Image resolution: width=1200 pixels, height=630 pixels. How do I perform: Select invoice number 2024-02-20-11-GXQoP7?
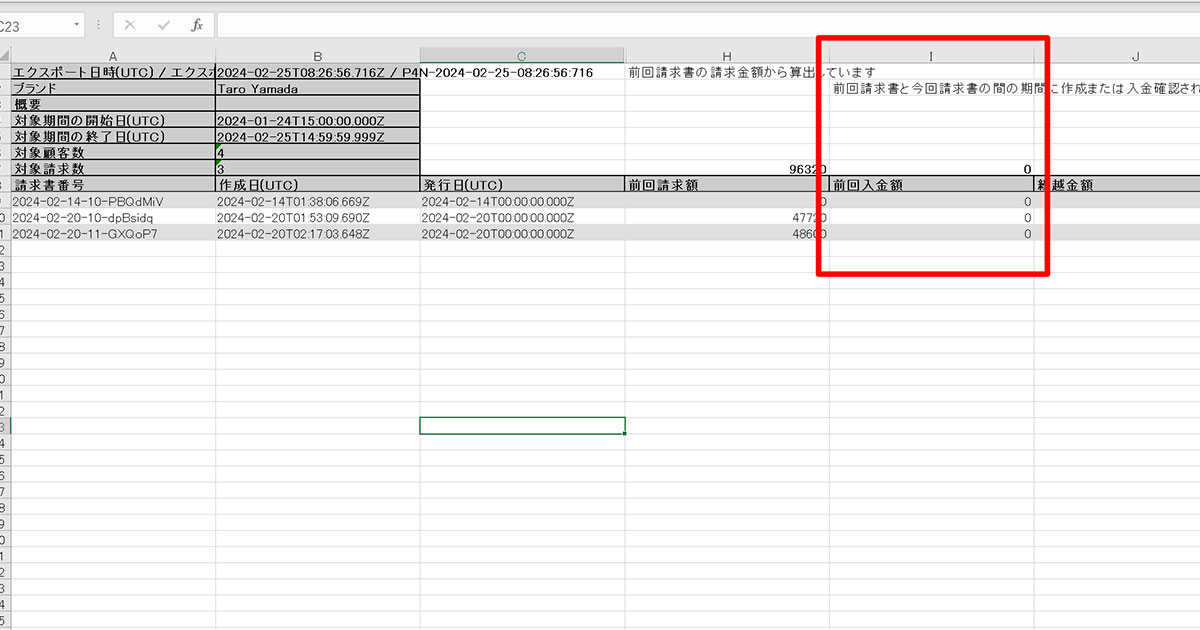[113, 233]
